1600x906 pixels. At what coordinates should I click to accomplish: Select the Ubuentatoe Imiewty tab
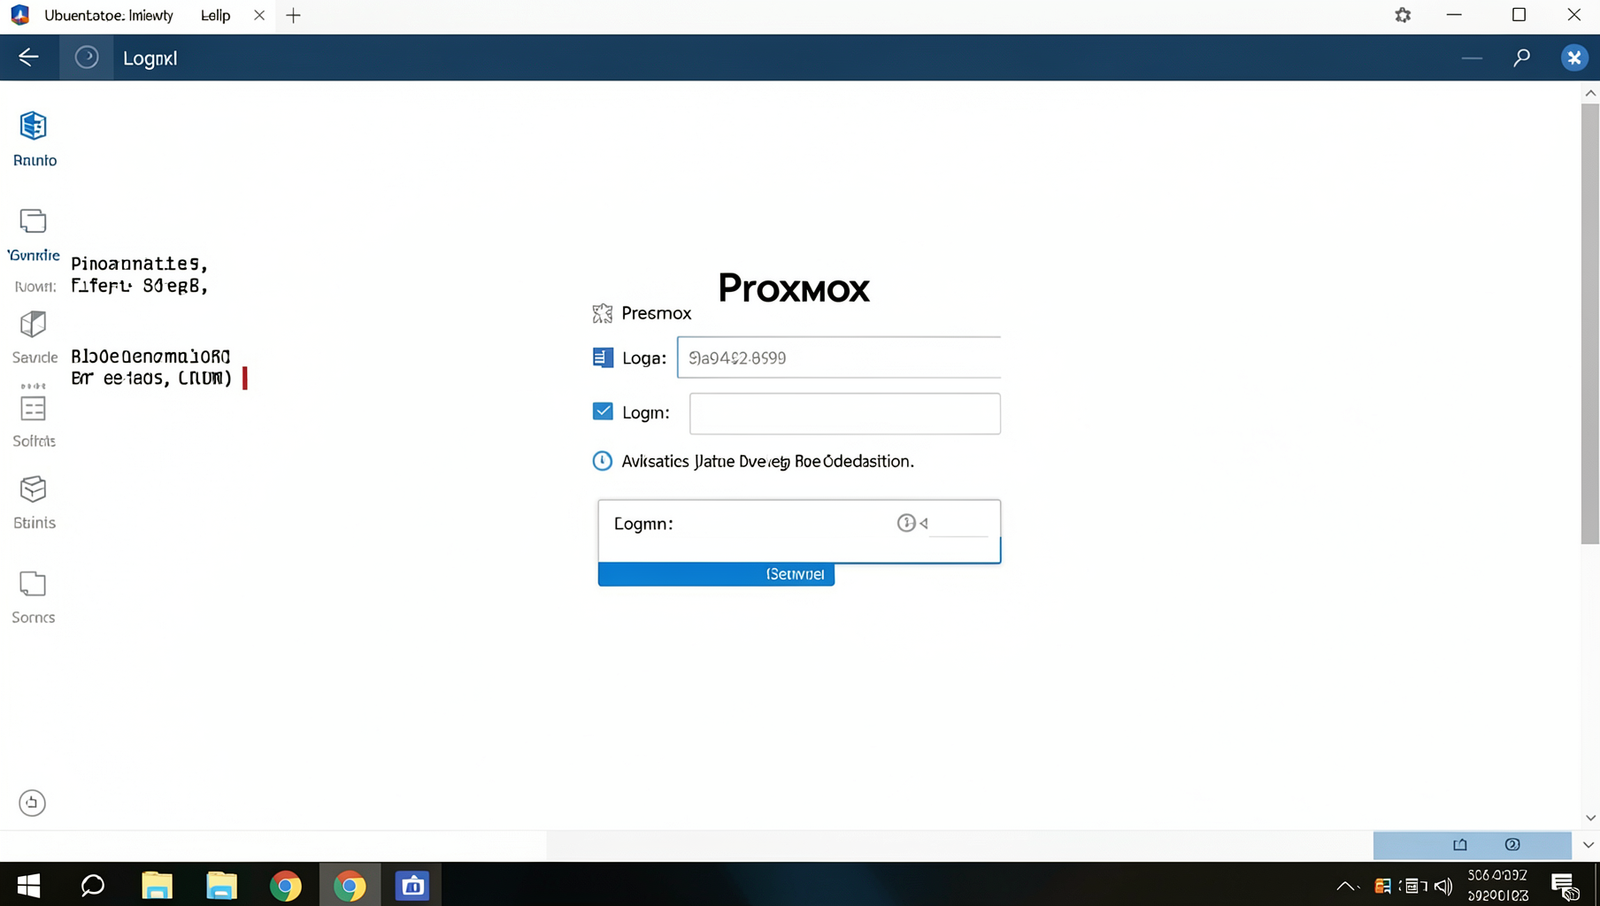coord(108,15)
